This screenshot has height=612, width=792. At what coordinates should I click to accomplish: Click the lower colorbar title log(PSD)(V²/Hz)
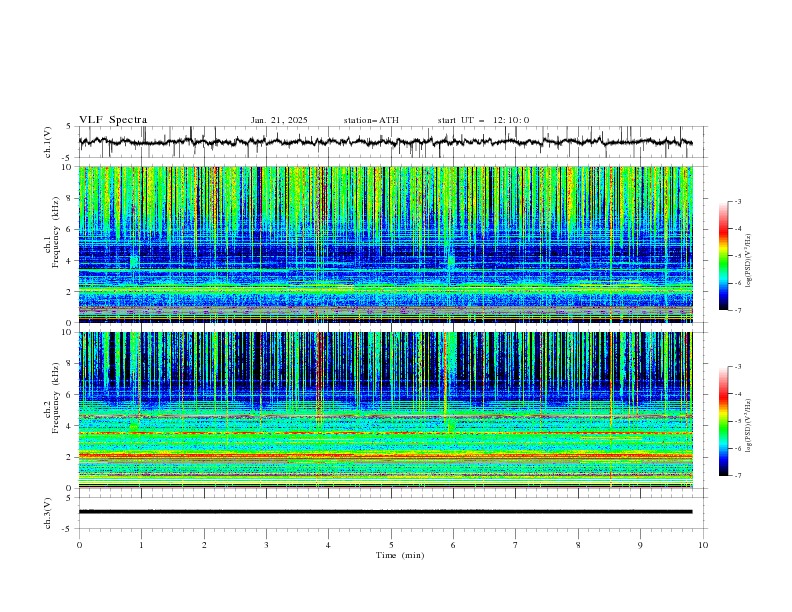[x=748, y=425]
